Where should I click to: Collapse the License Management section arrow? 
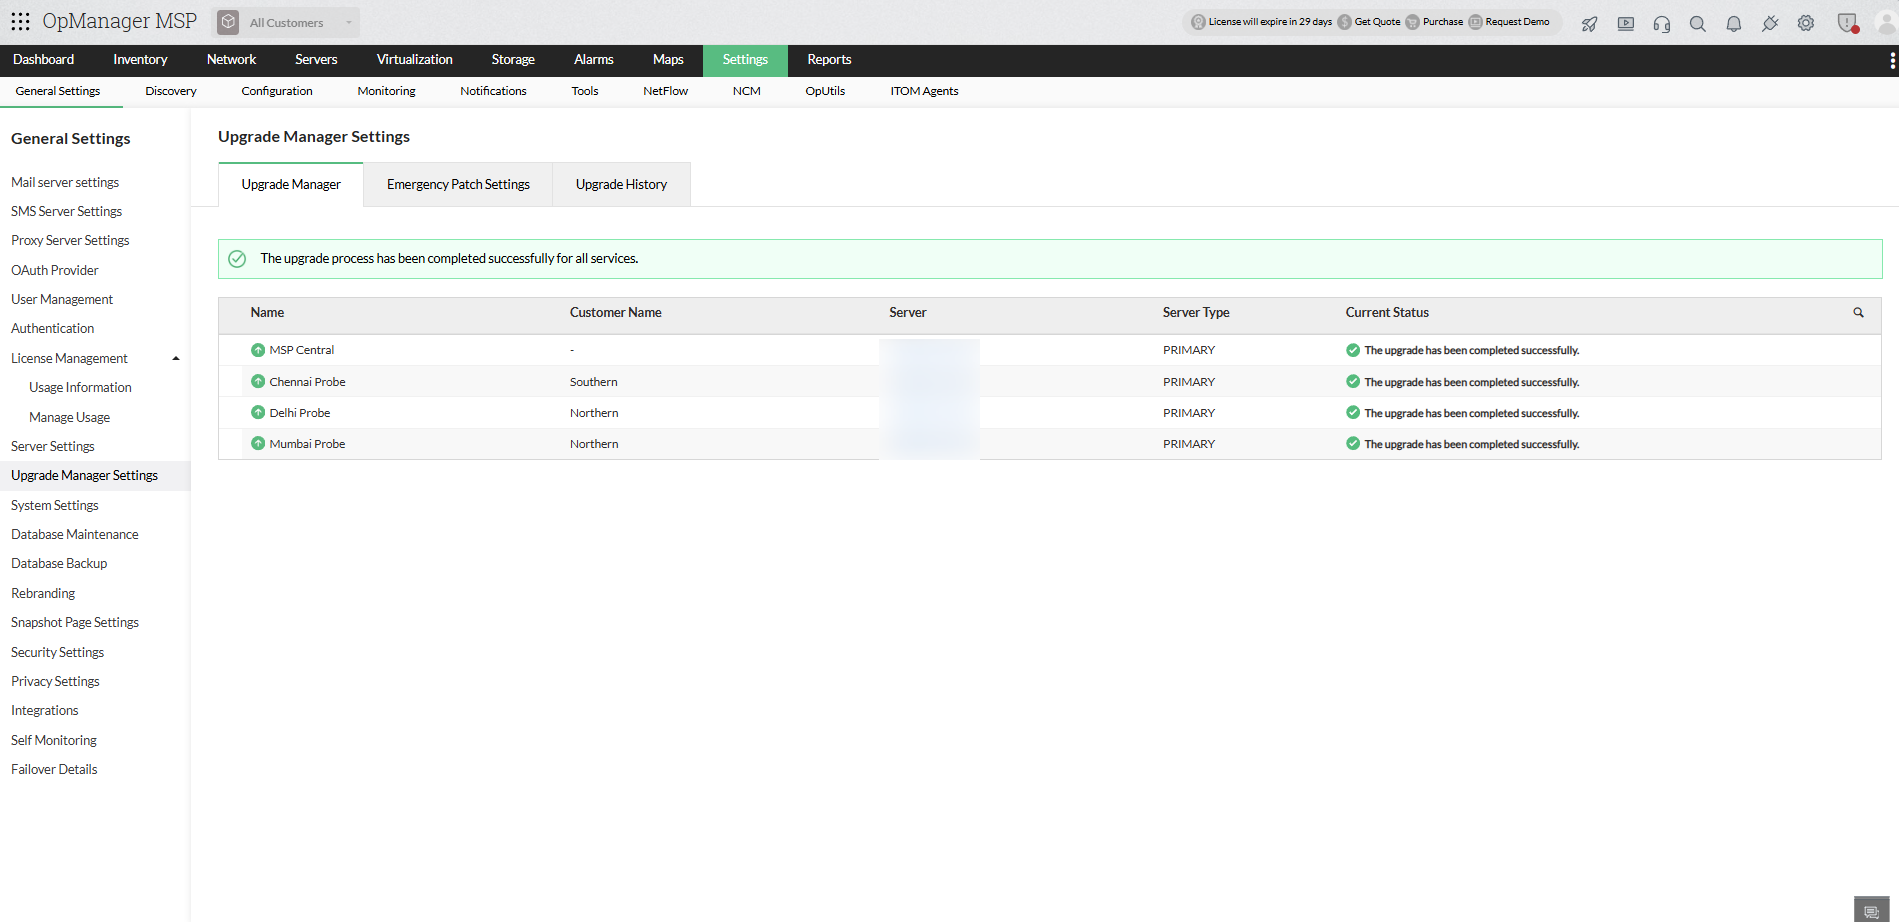(x=176, y=359)
